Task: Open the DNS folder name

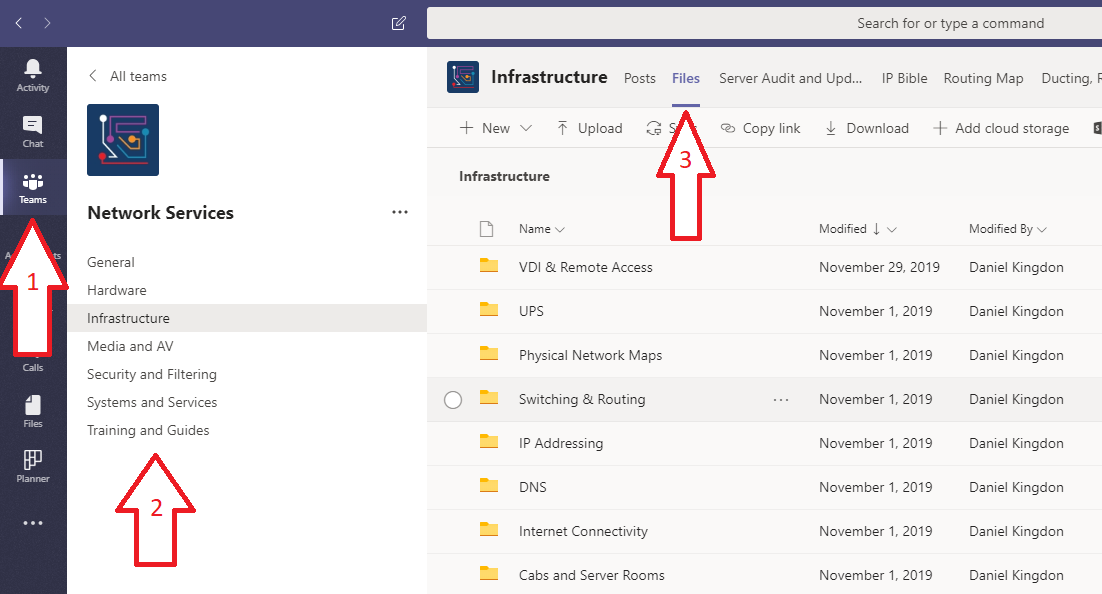Action: (533, 487)
